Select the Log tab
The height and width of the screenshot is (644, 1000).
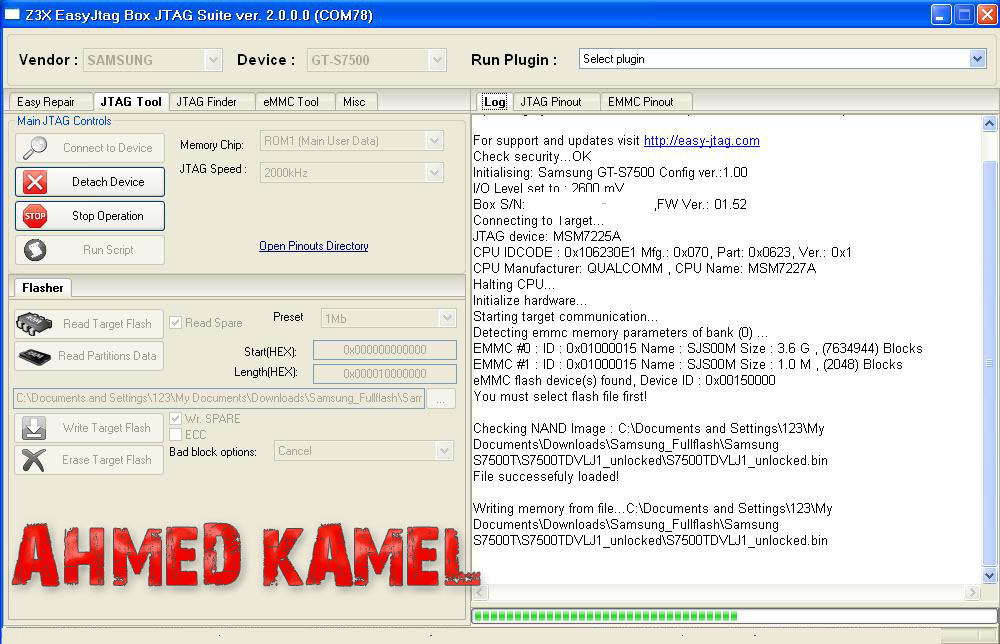point(494,102)
